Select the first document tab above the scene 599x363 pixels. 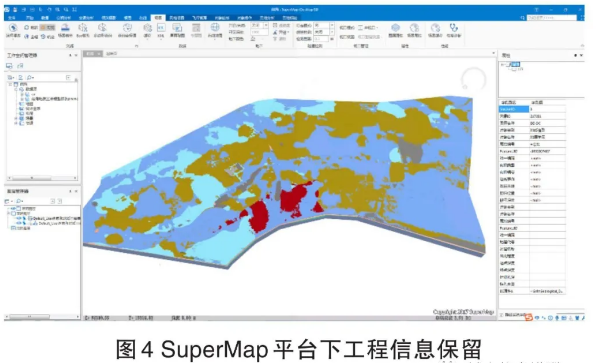click(93, 54)
